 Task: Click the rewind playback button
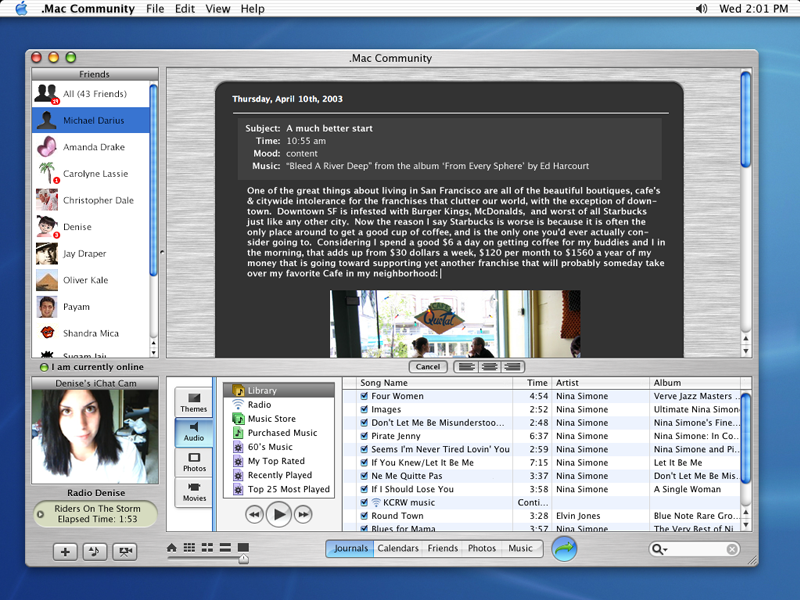click(254, 514)
